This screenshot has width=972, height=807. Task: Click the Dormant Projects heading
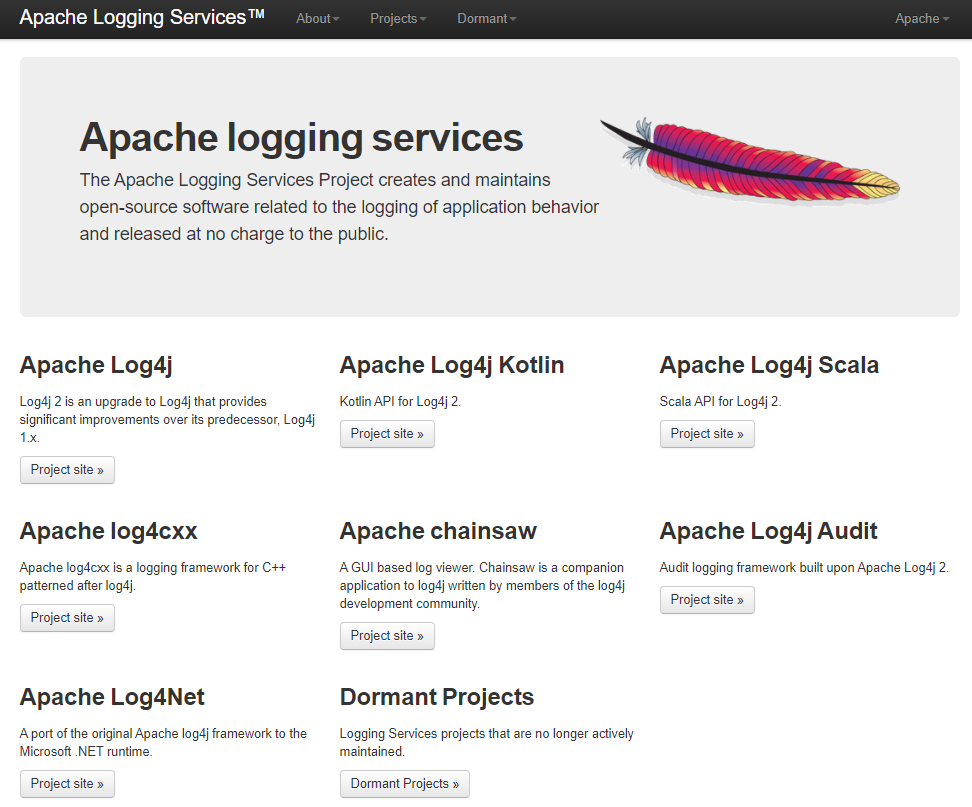436,697
